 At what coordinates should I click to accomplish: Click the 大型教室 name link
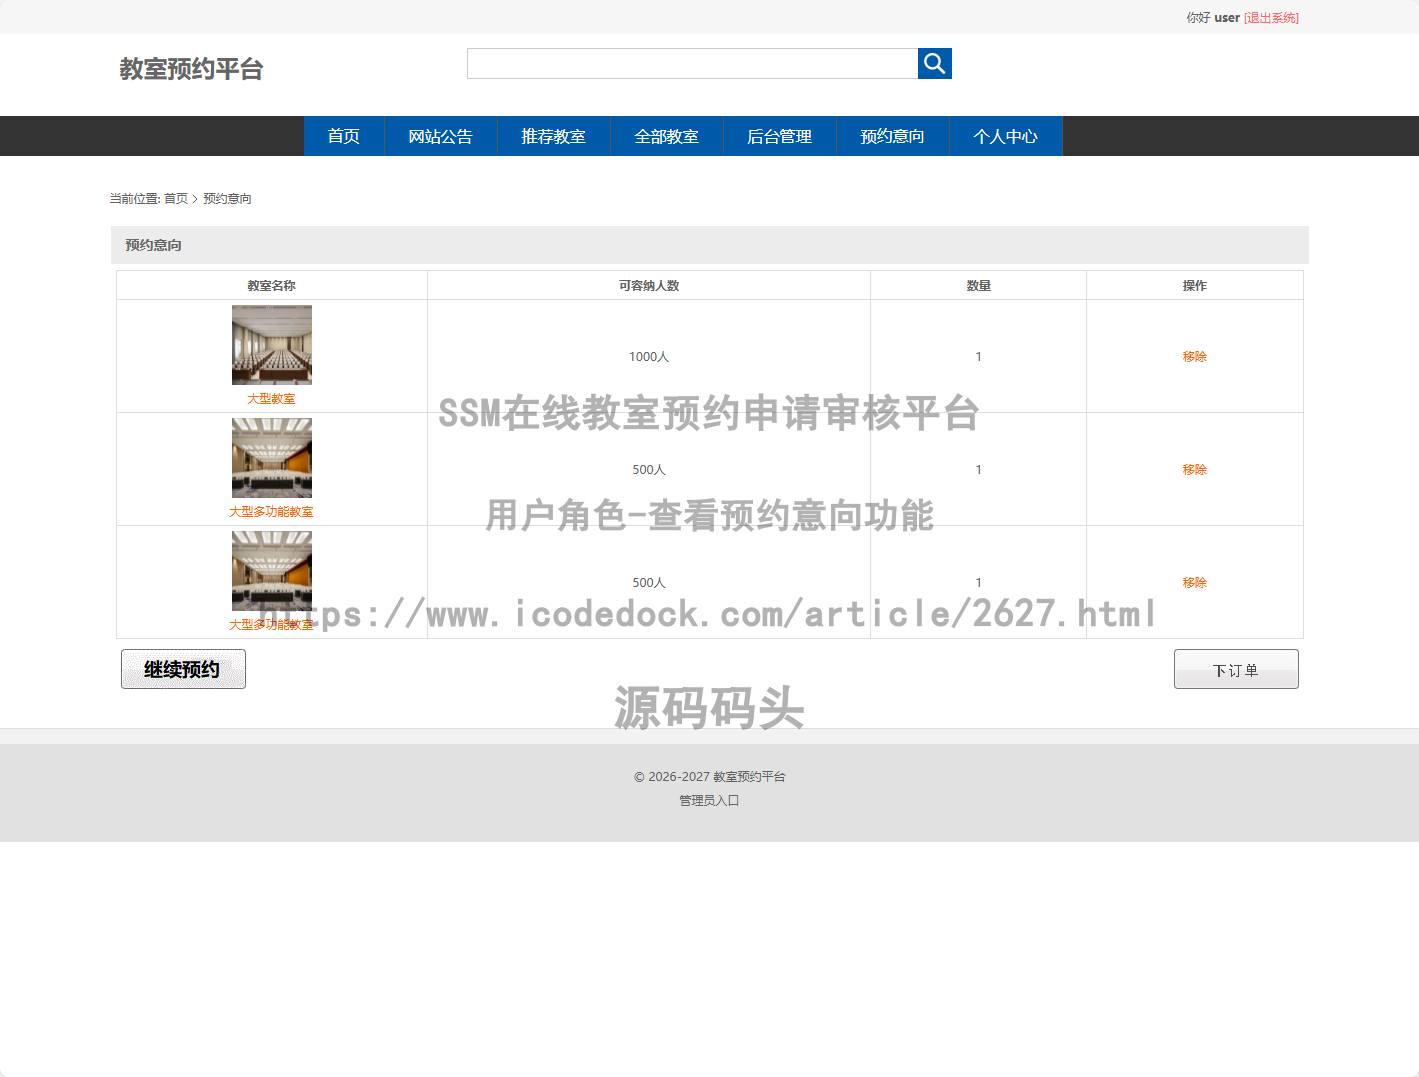tap(272, 399)
